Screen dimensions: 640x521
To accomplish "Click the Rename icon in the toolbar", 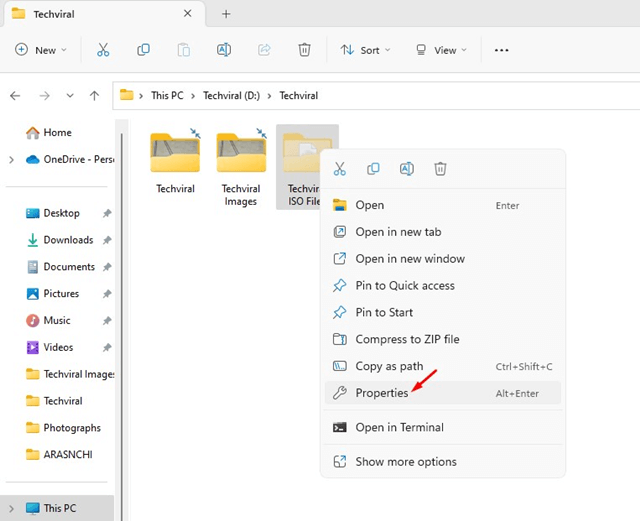I will (224, 50).
